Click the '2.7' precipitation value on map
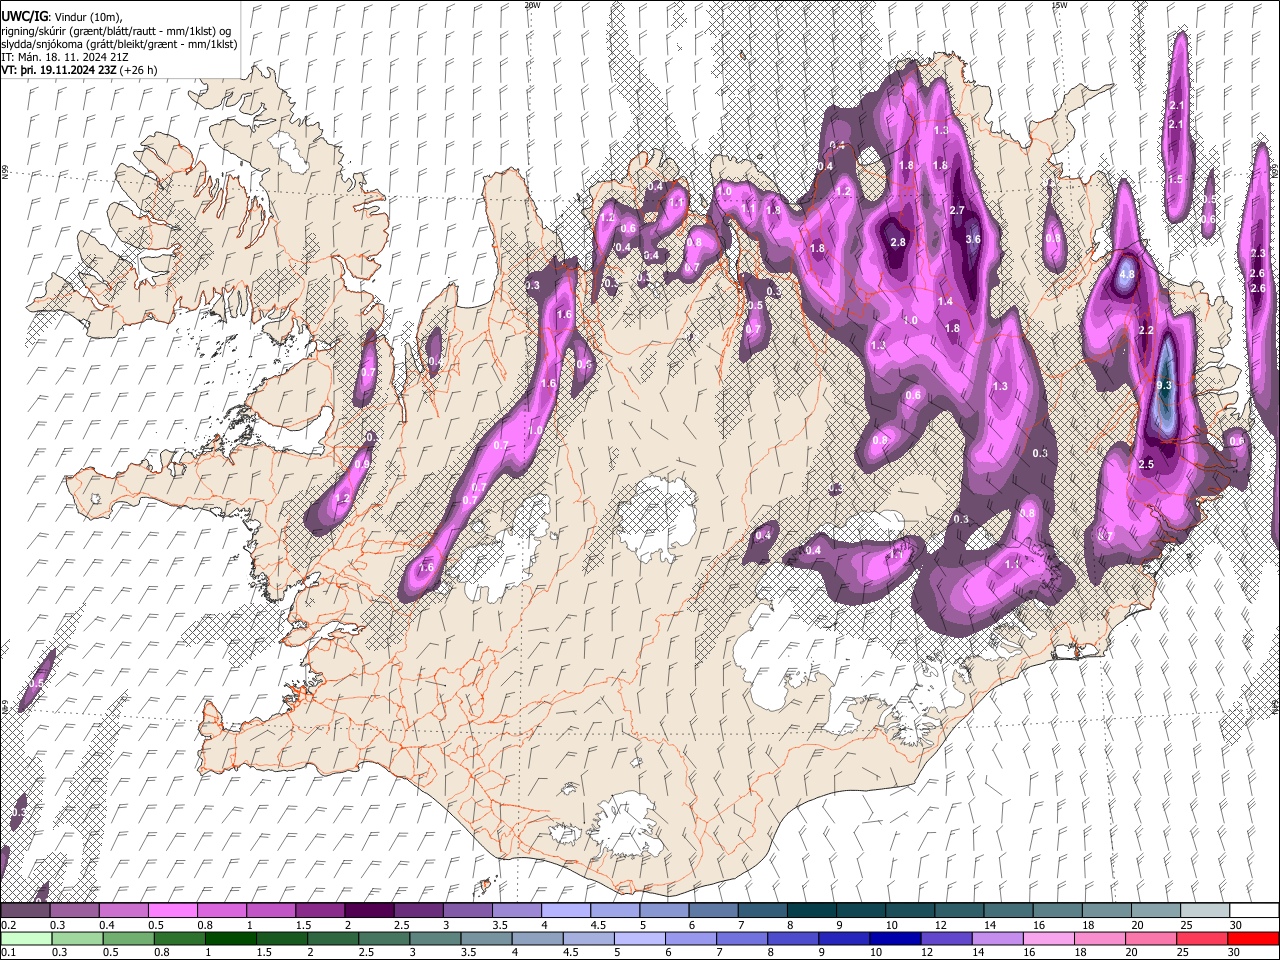Viewport: 1280px width, 960px height. point(957,210)
